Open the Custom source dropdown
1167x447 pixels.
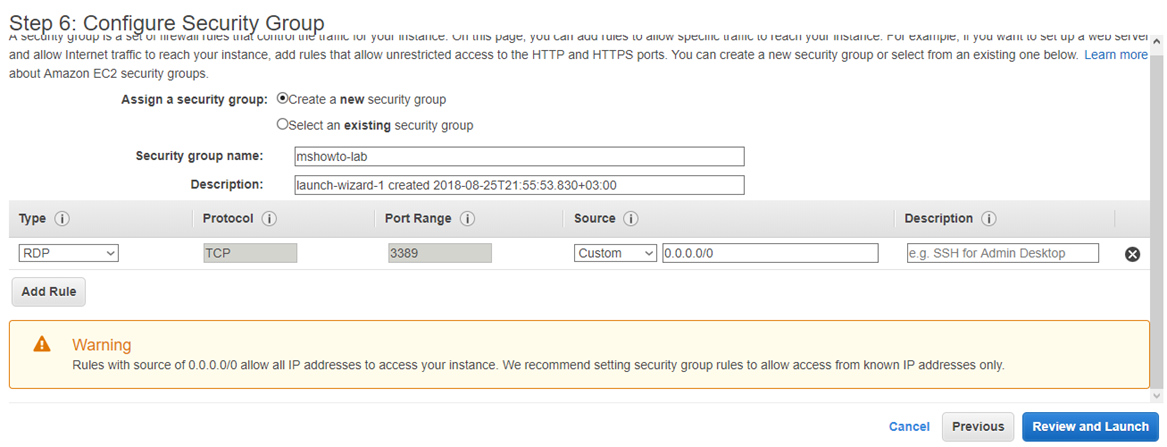(x=615, y=253)
